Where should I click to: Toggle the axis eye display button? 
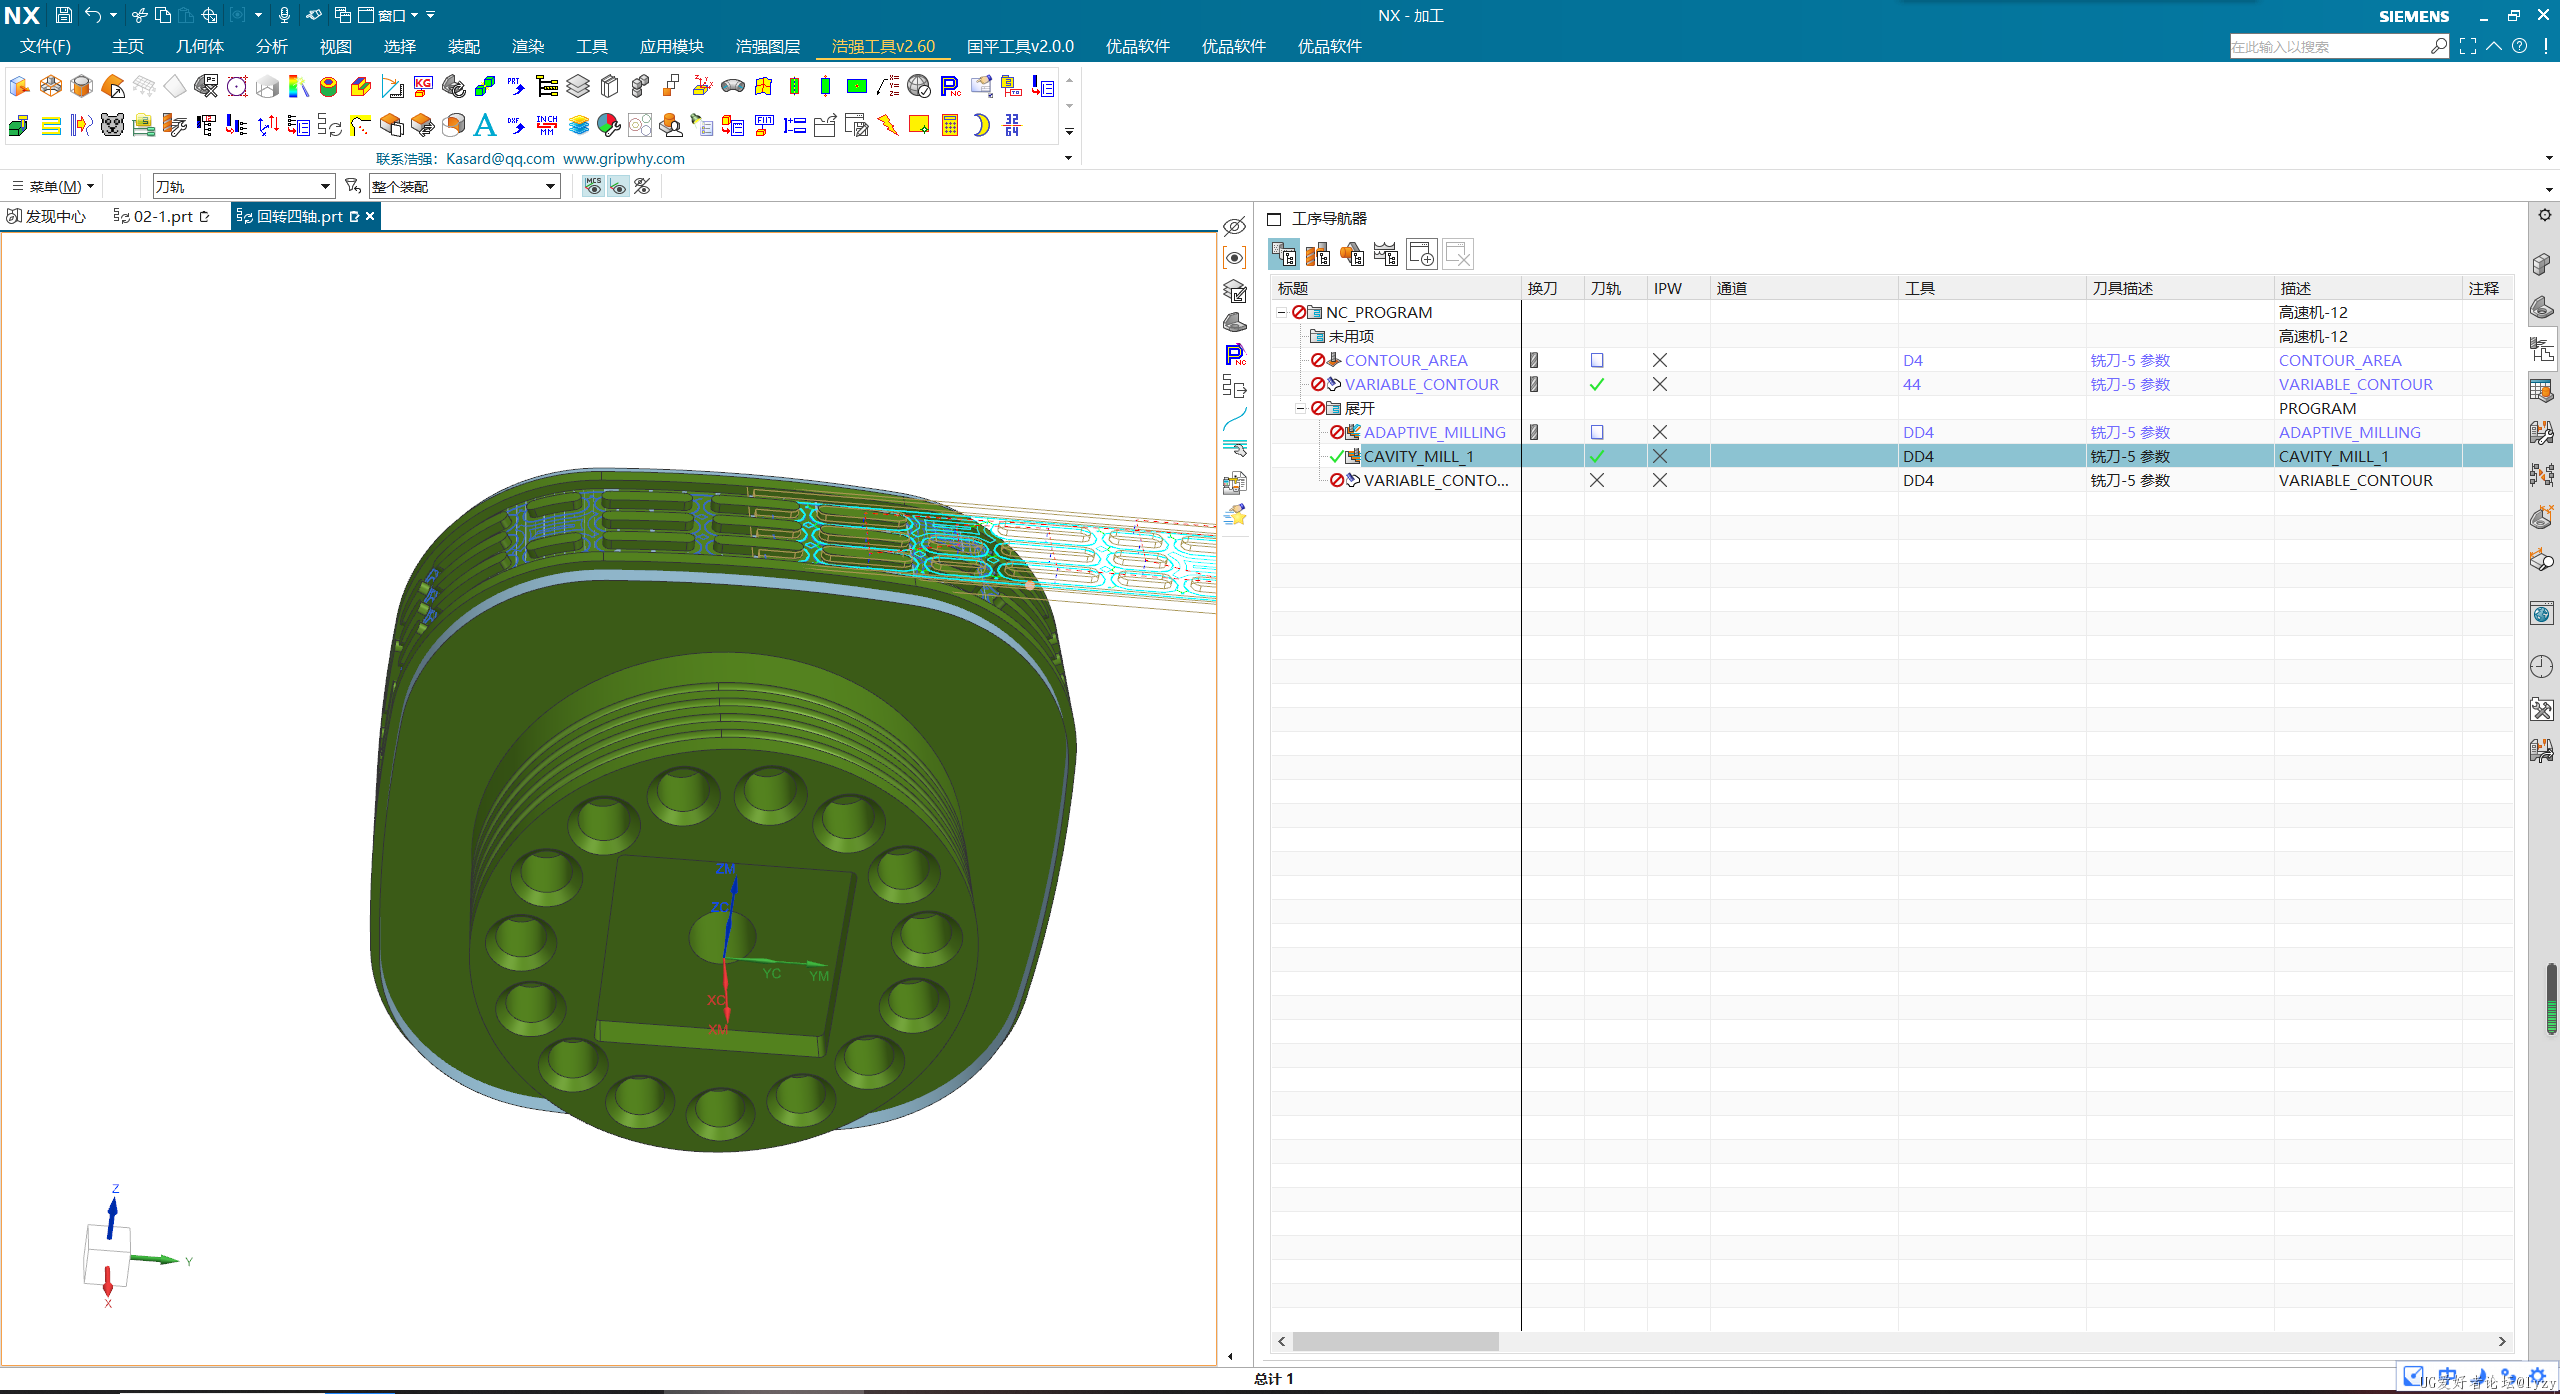tap(618, 186)
